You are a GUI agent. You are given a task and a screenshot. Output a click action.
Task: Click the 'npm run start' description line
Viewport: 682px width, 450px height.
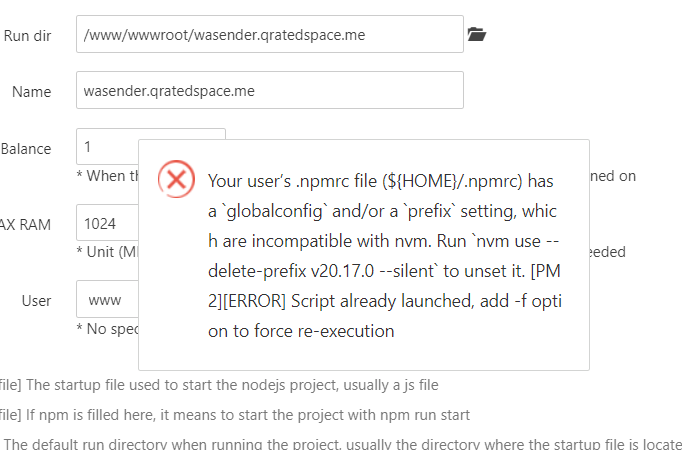click(x=235, y=415)
